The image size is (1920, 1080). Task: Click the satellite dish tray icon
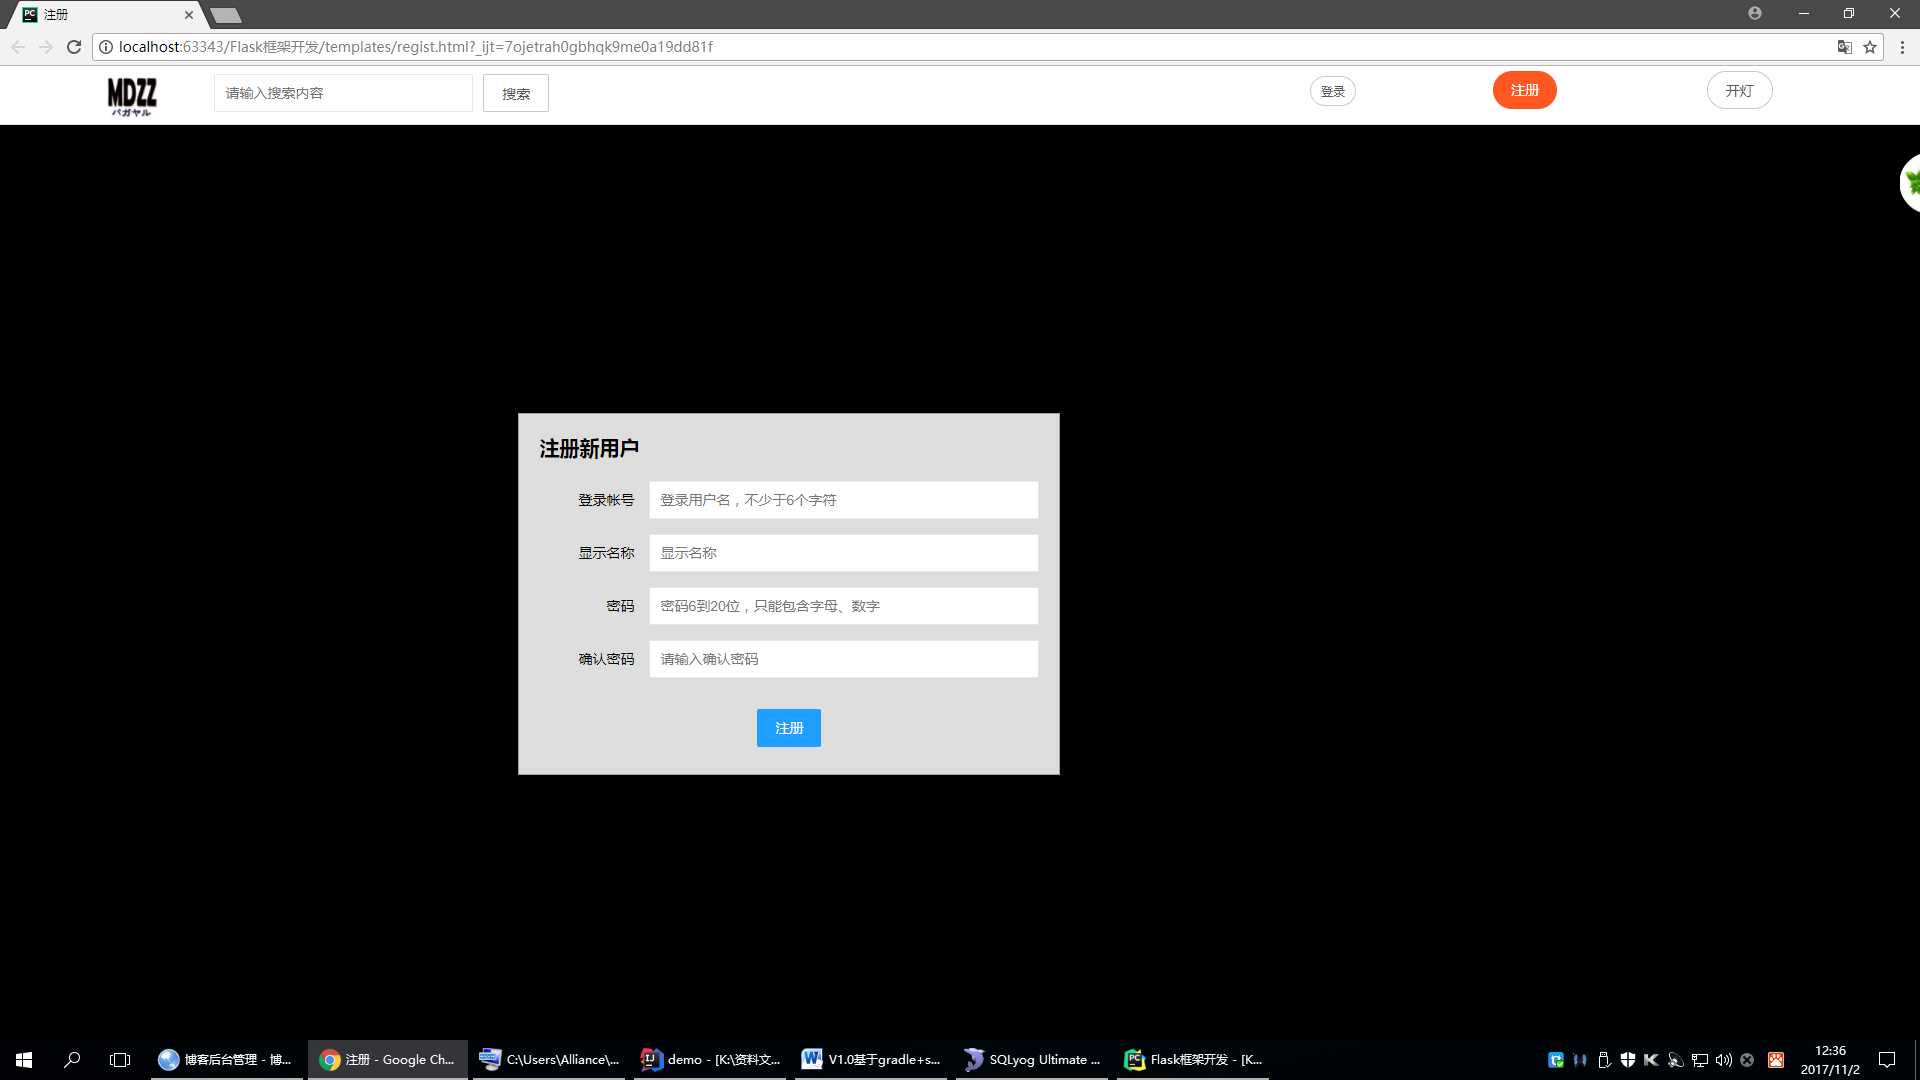1676,1060
